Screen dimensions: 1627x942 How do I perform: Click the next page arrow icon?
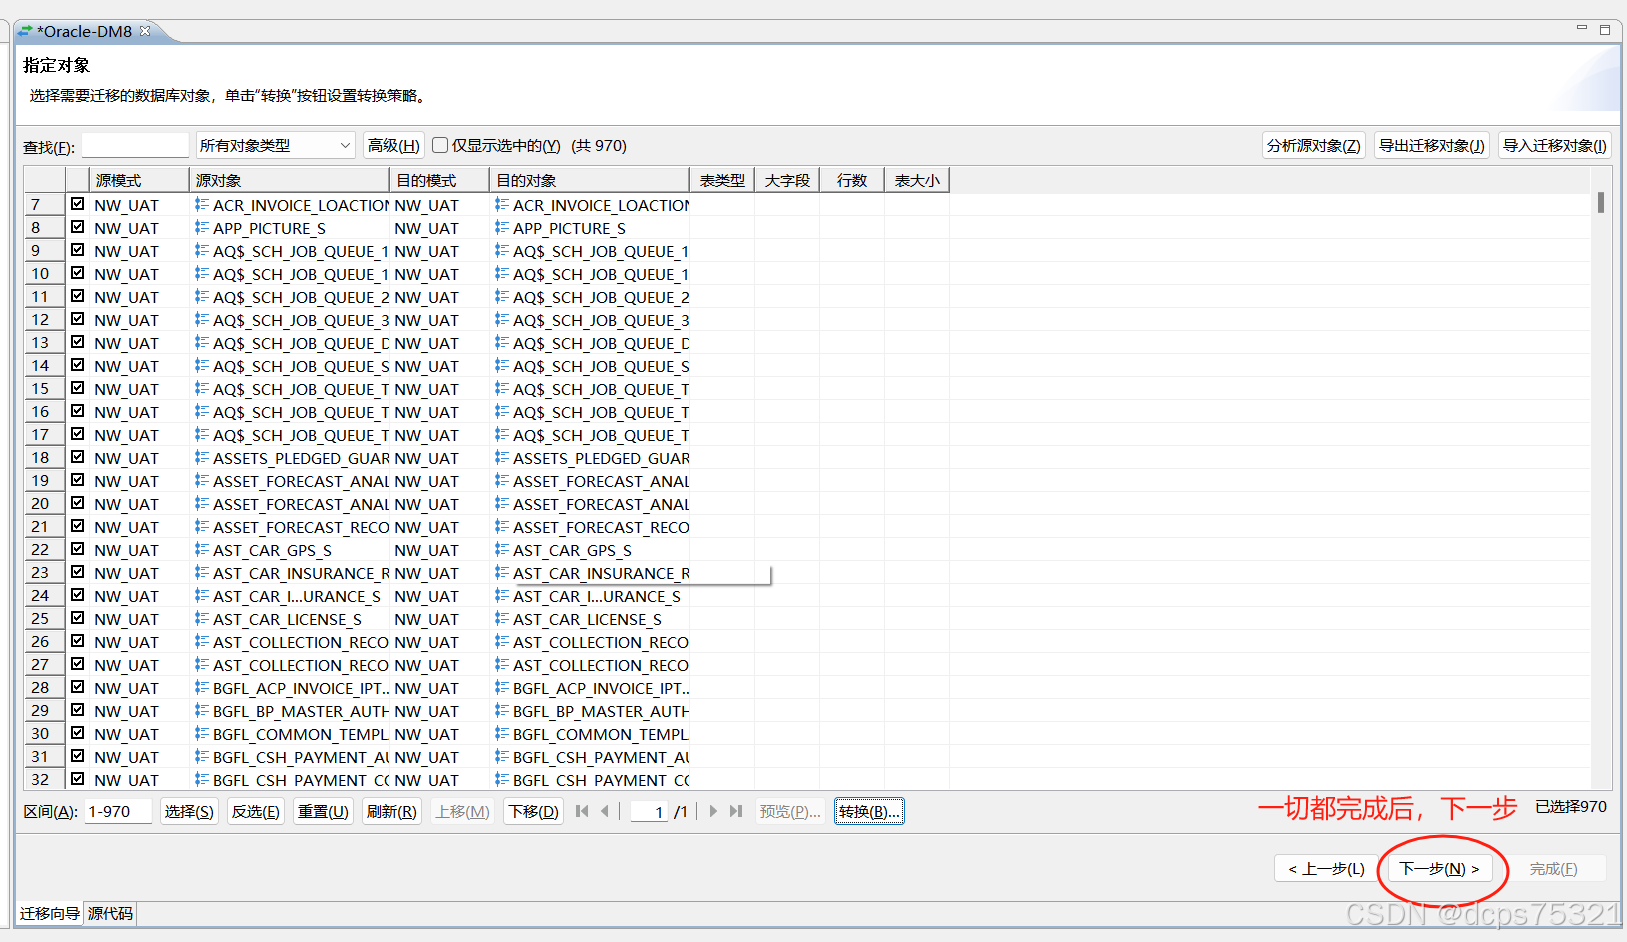click(x=713, y=811)
